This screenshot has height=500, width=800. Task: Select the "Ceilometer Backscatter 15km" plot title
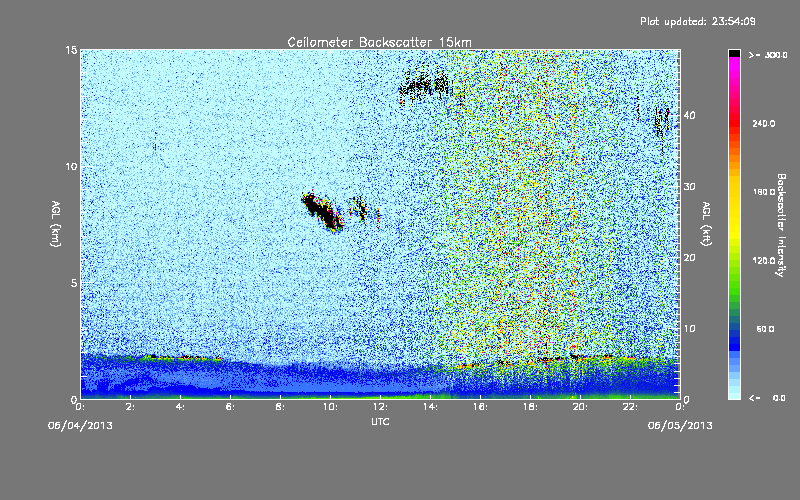click(x=379, y=42)
